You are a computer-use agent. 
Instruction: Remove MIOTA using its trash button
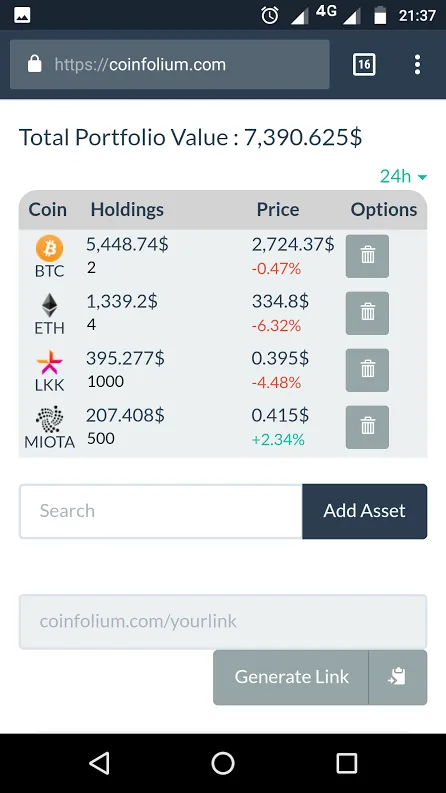(367, 427)
